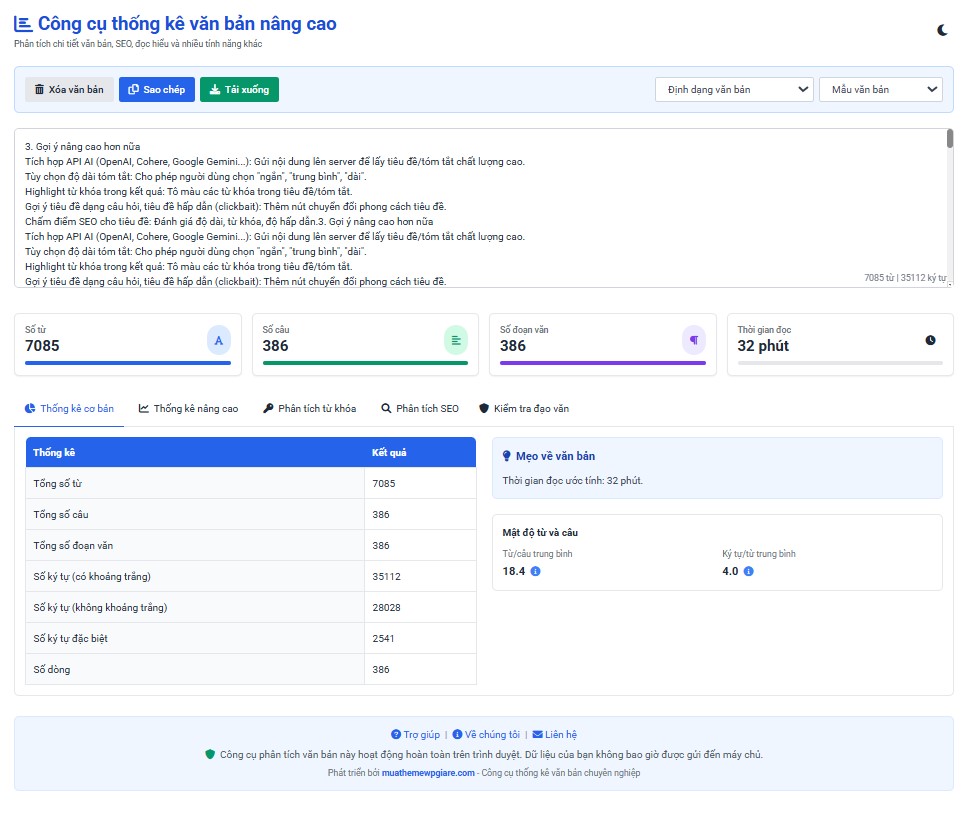The image size is (962, 825).
Task: Click value 28028 in table
Action: coord(387,607)
